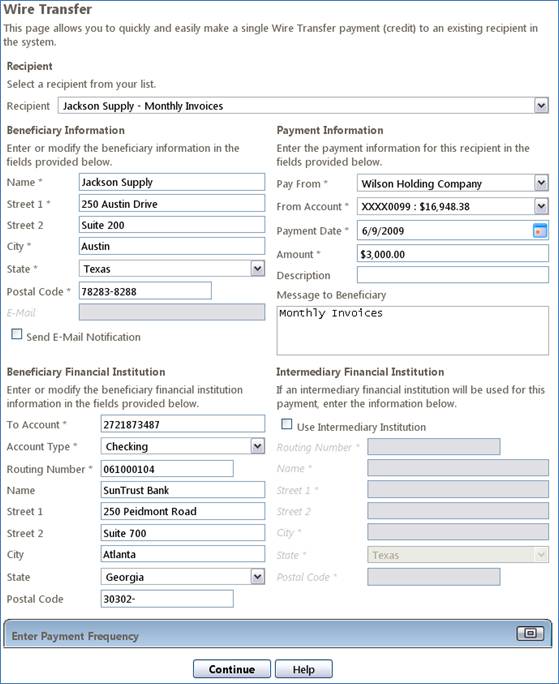This screenshot has height=684, width=559.
Task: Click the Help button
Action: [304, 669]
